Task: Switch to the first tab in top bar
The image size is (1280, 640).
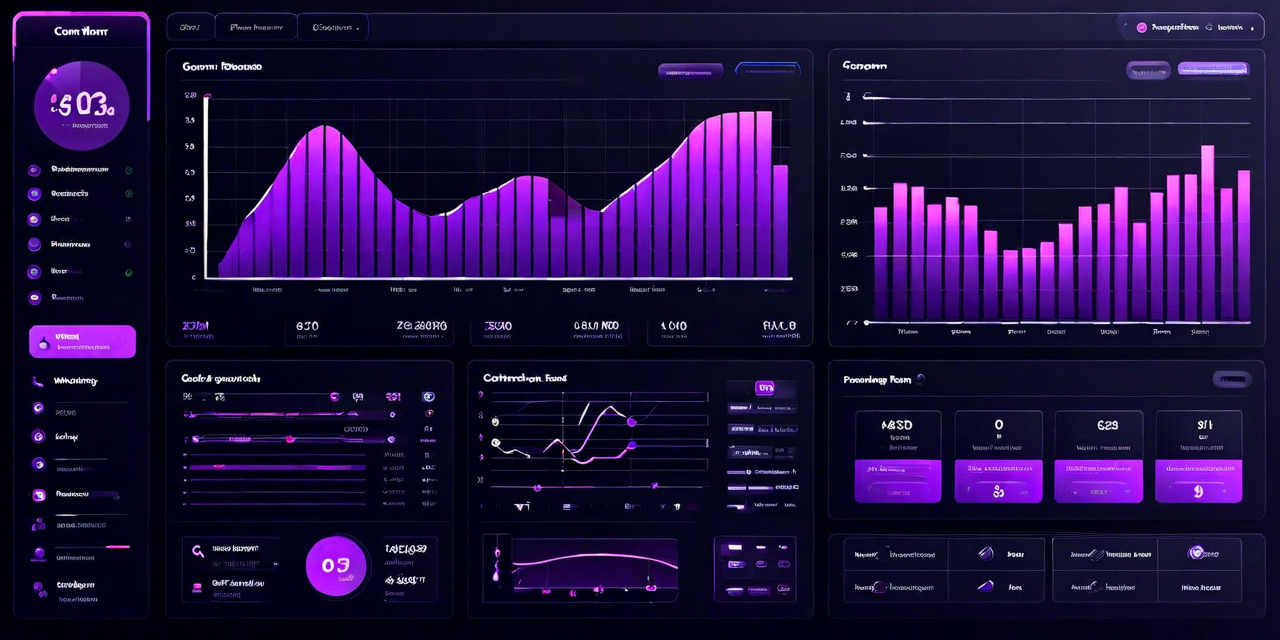Action: point(189,27)
